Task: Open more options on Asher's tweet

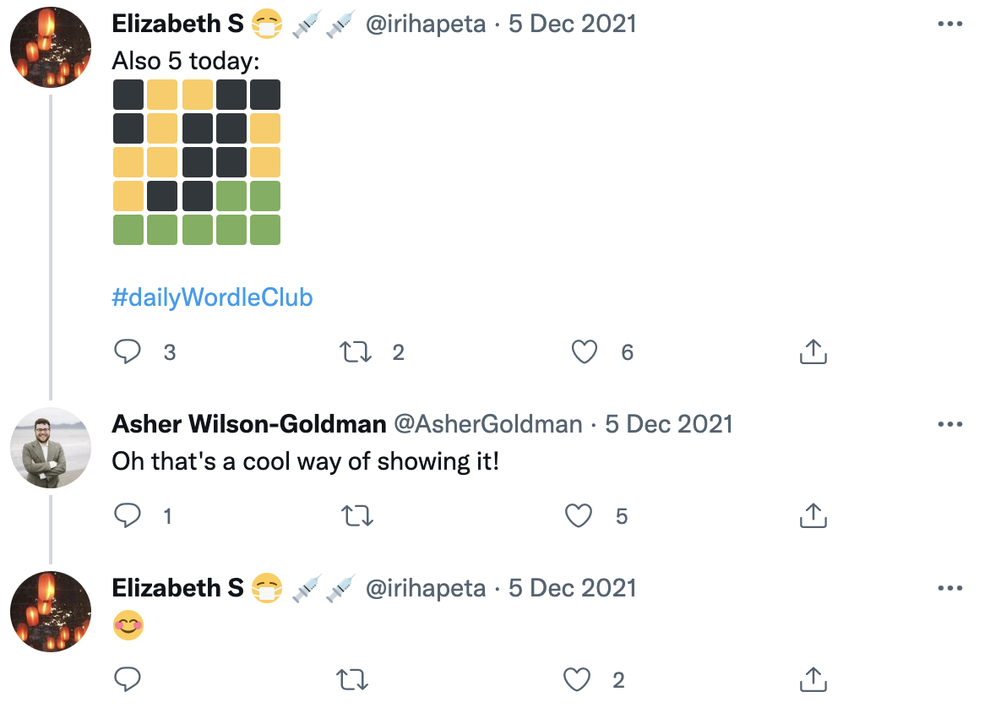Action: pos(949,424)
